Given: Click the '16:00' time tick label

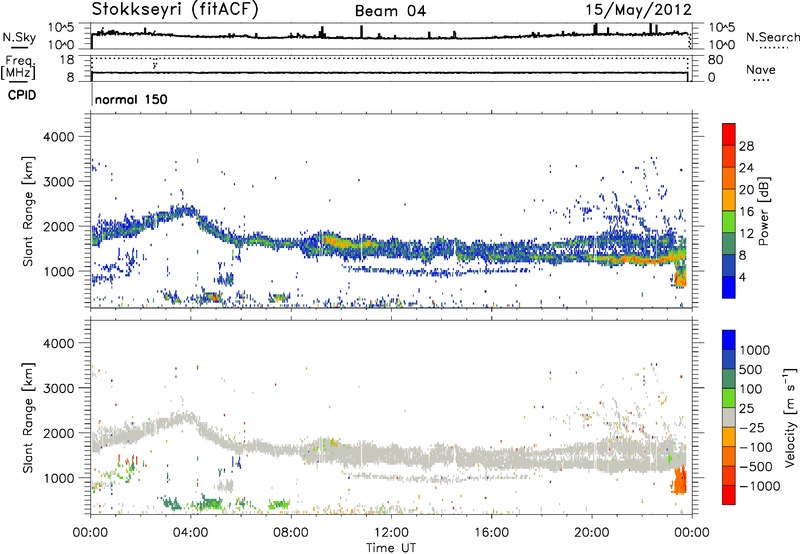Looking at the screenshot, I should click(491, 533).
